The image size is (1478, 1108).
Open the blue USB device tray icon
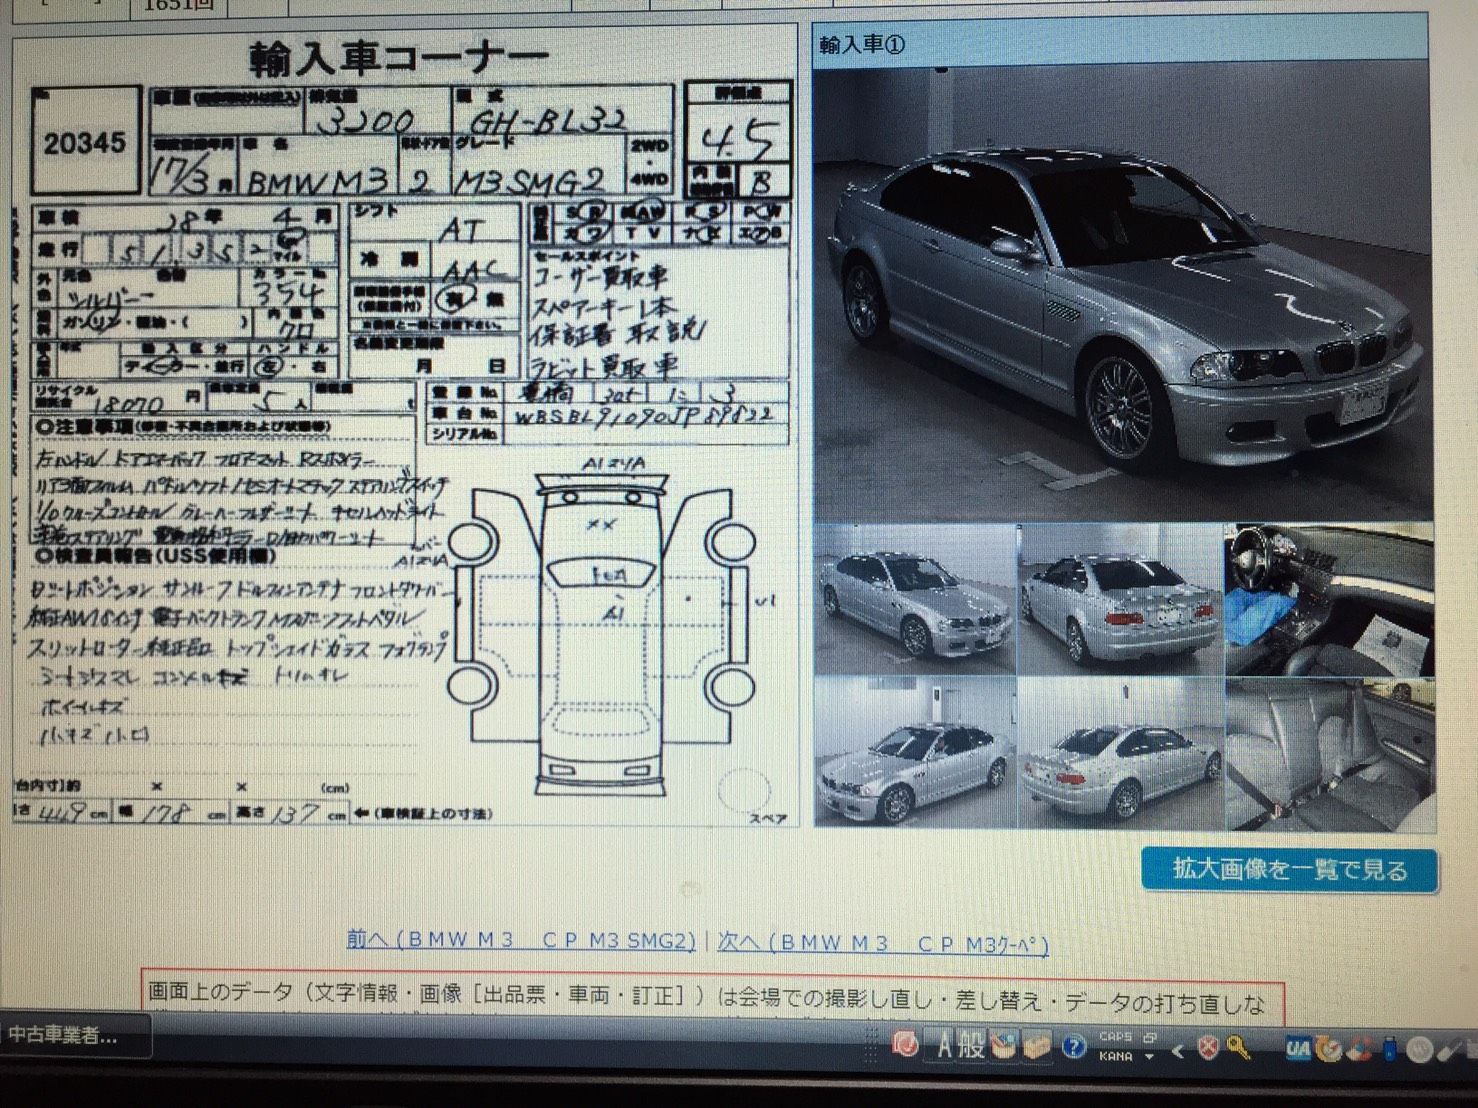pyautogui.click(x=1388, y=1048)
